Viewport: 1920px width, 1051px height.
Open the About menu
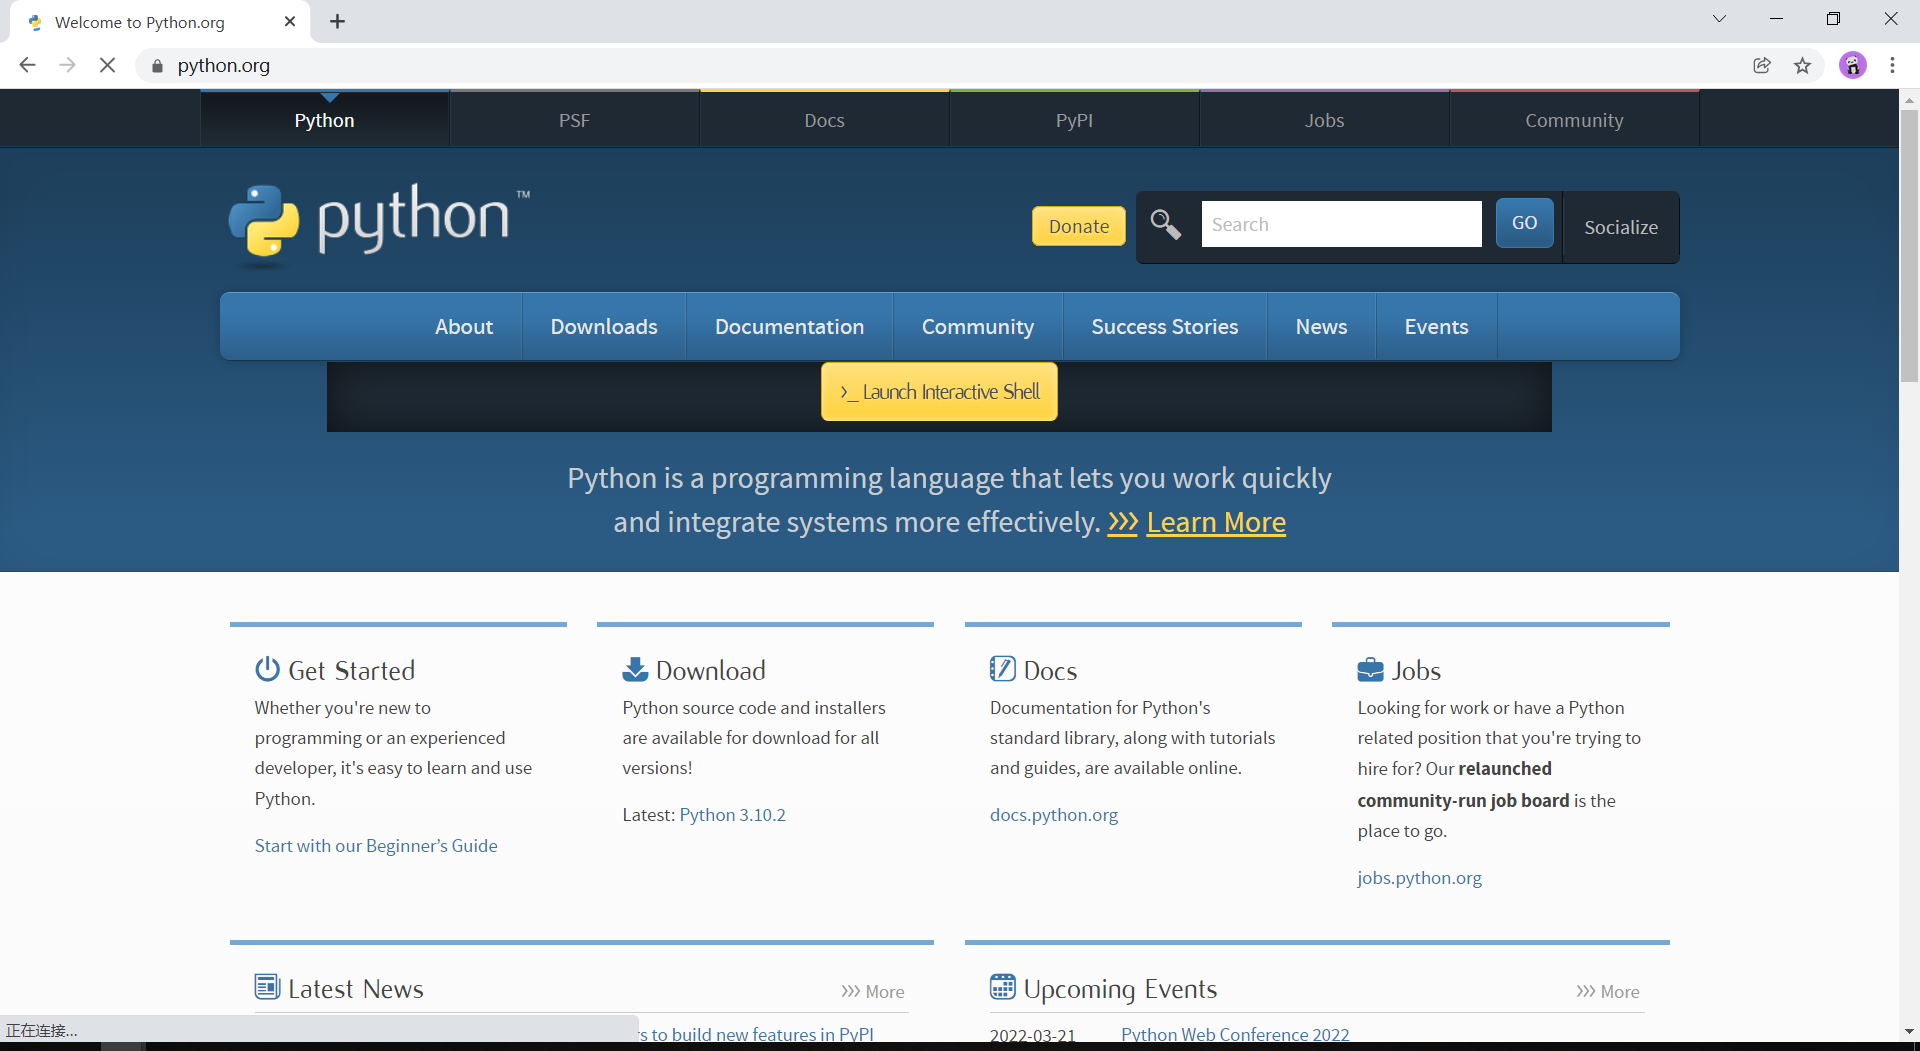click(x=464, y=326)
